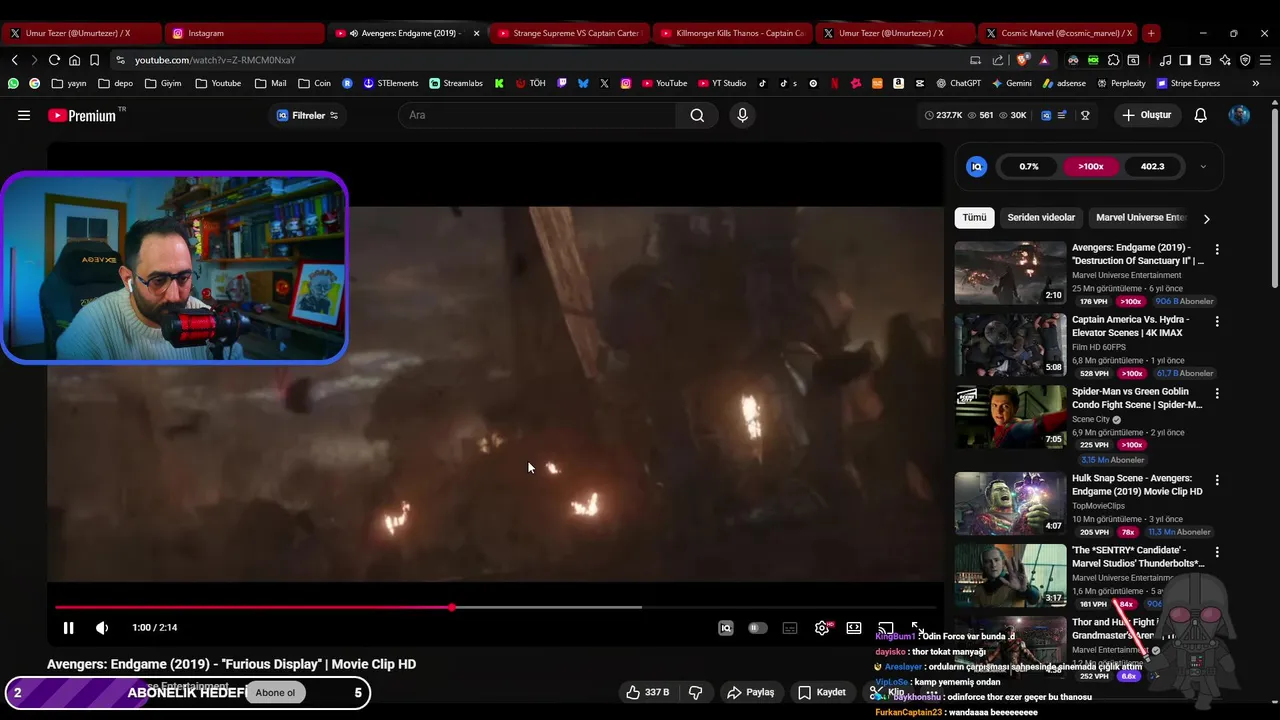Switch to theater mode view

854,628
